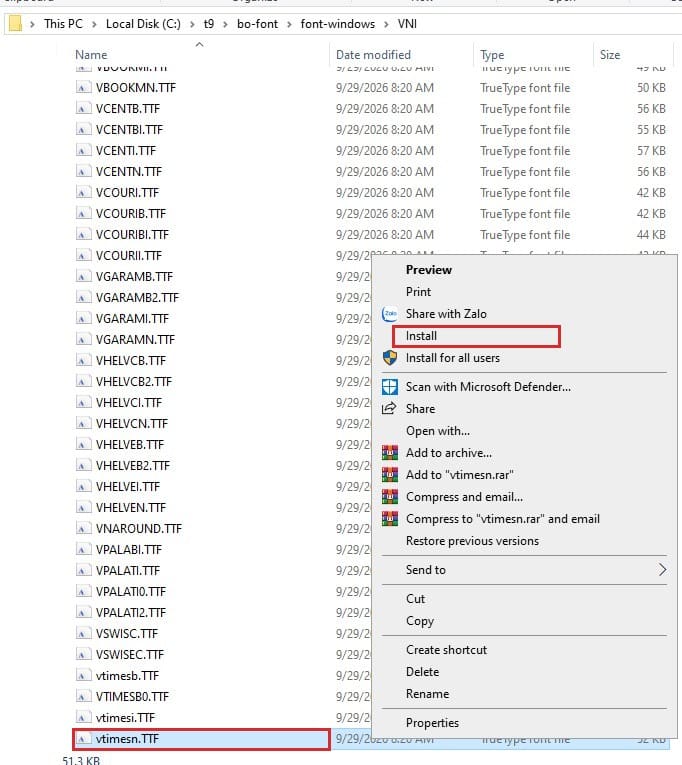Click the font file icon of VHELVCB.TTF
Screen dimensions: 682x765
pos(83,361)
